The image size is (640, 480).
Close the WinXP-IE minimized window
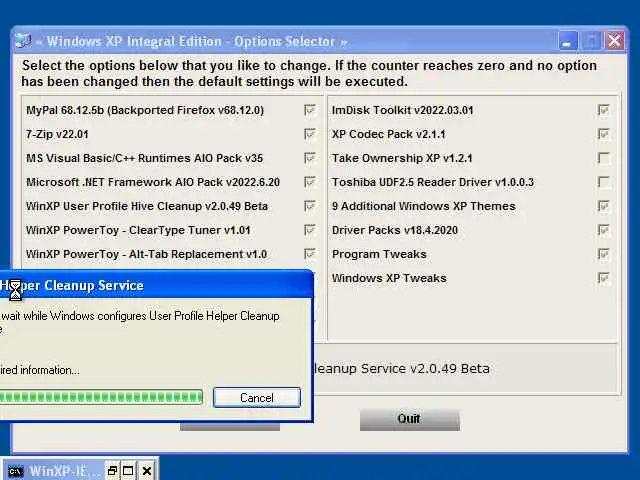click(147, 471)
